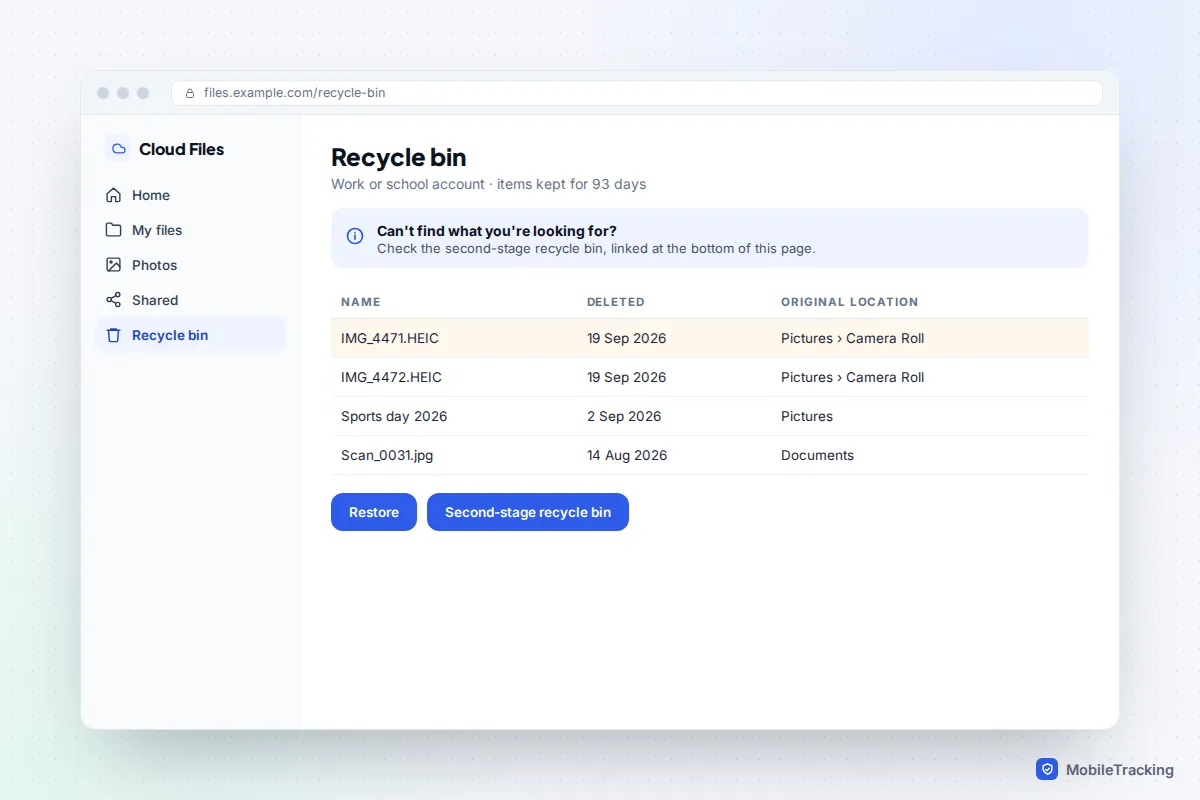The image size is (1200, 800).
Task: Select the IMG_4471.HEIC file row
Action: (x=710, y=338)
